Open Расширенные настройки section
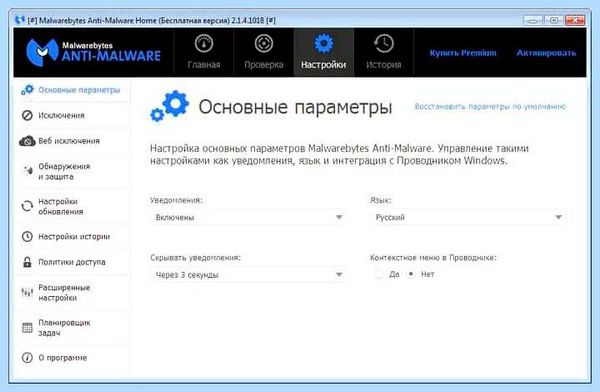The image size is (600, 392). tap(72, 292)
